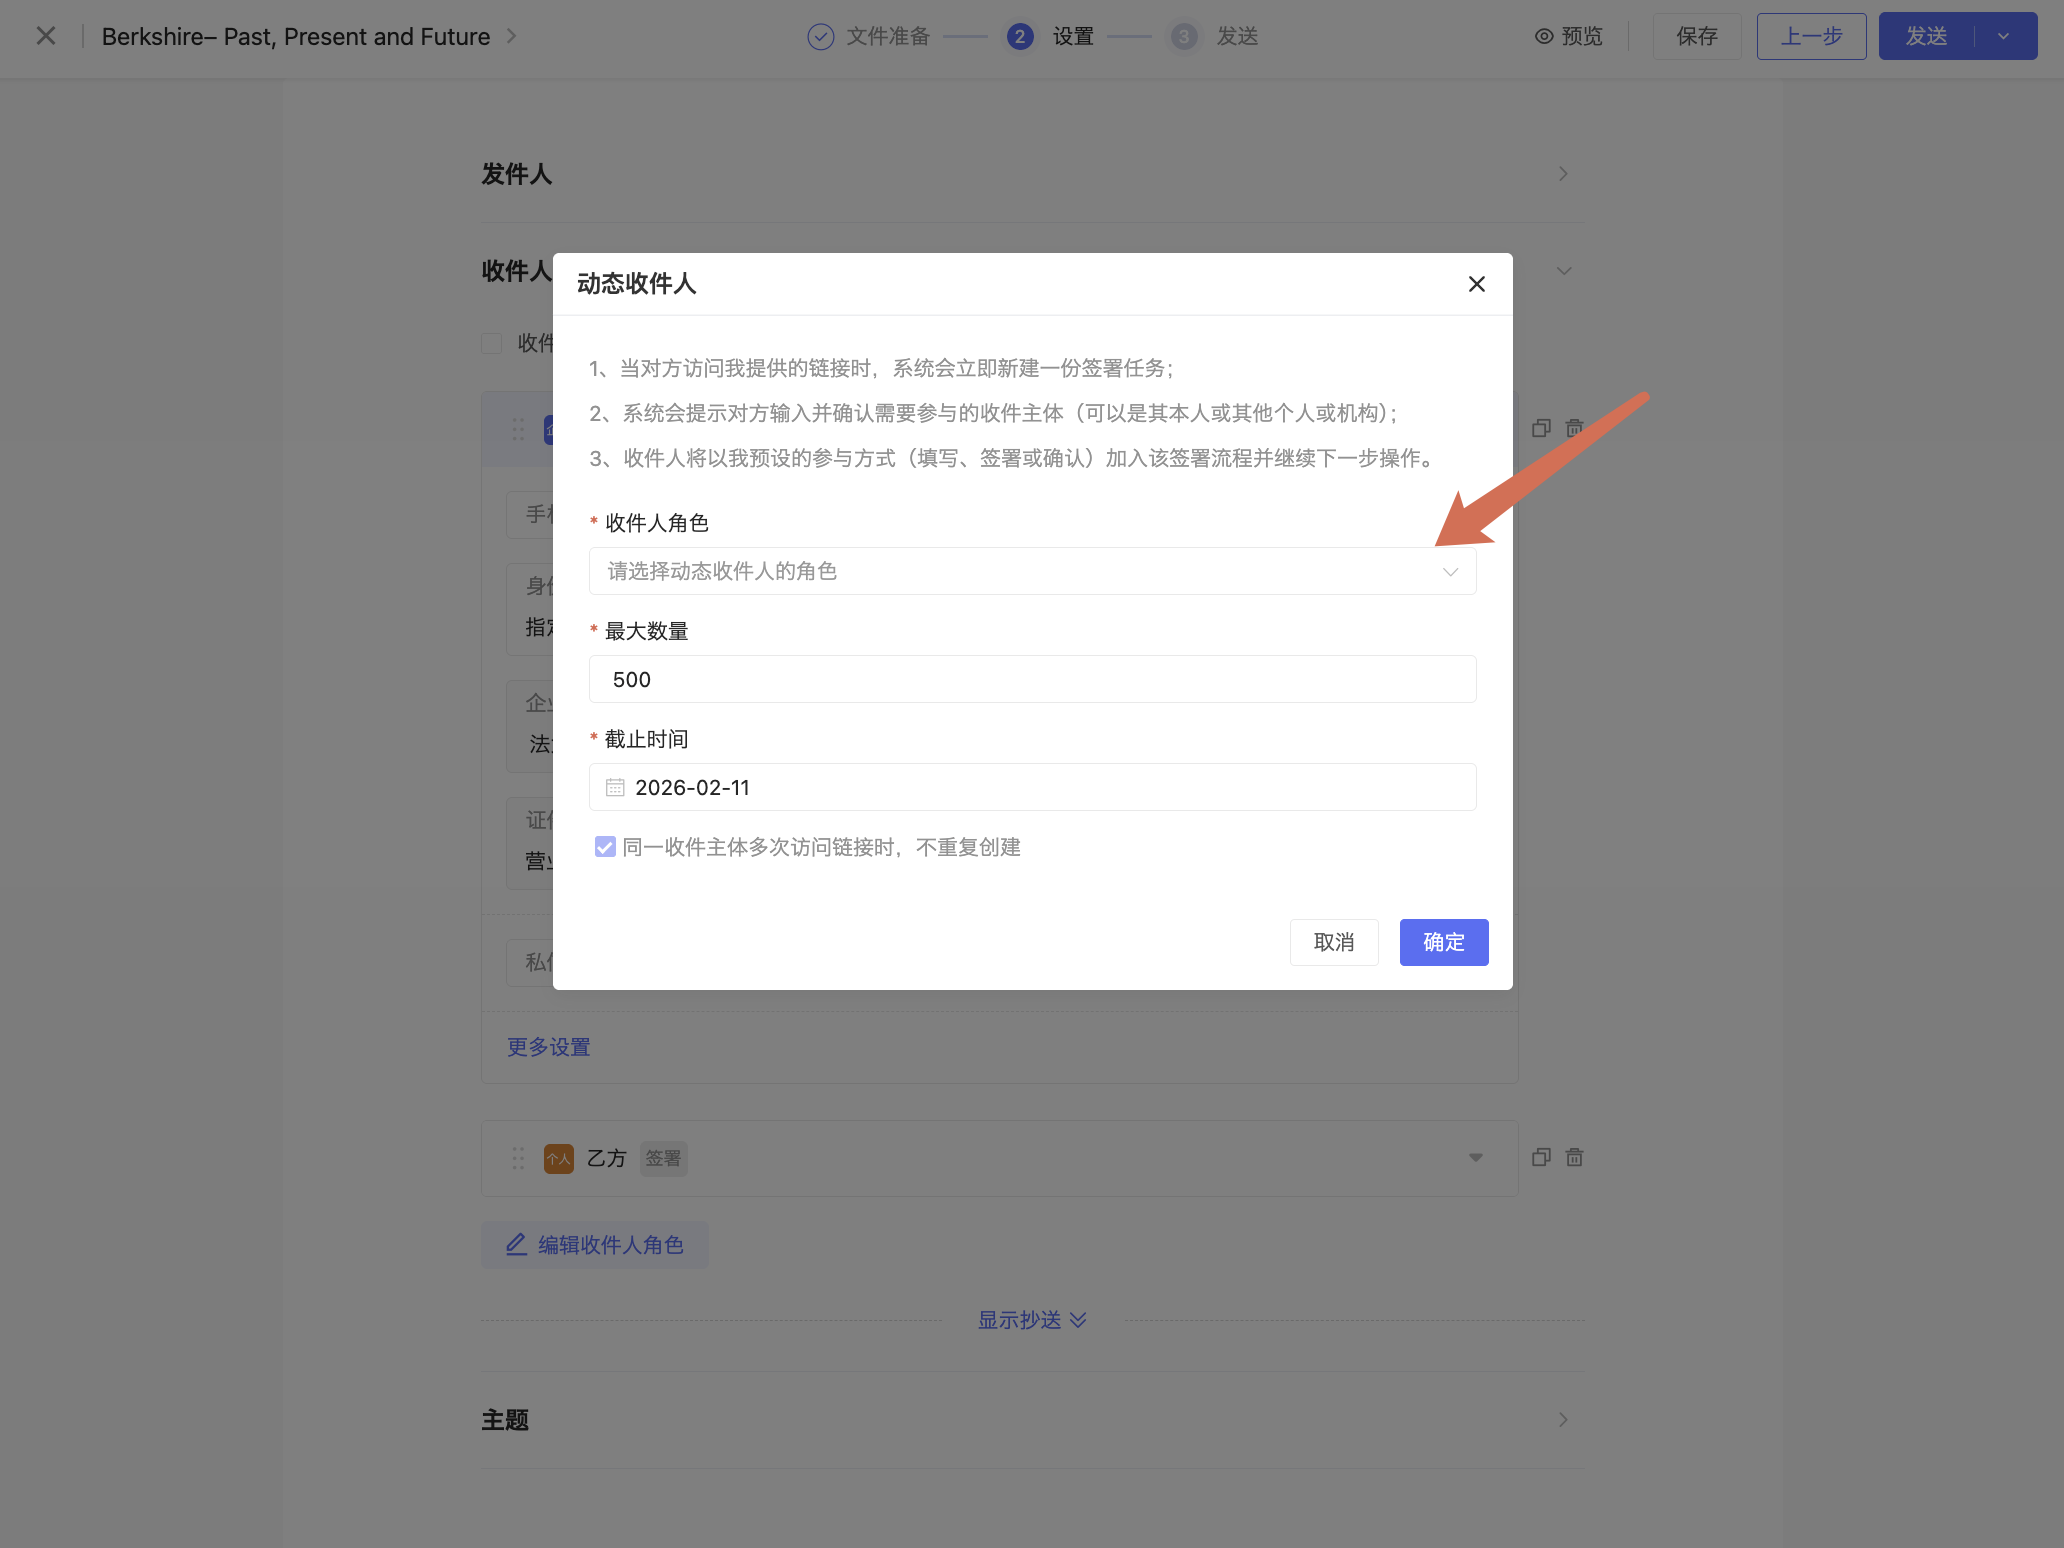Viewport: 2064px width, 1548px height.
Task: Click the trash icon beside 乙方 row
Action: 1574,1157
